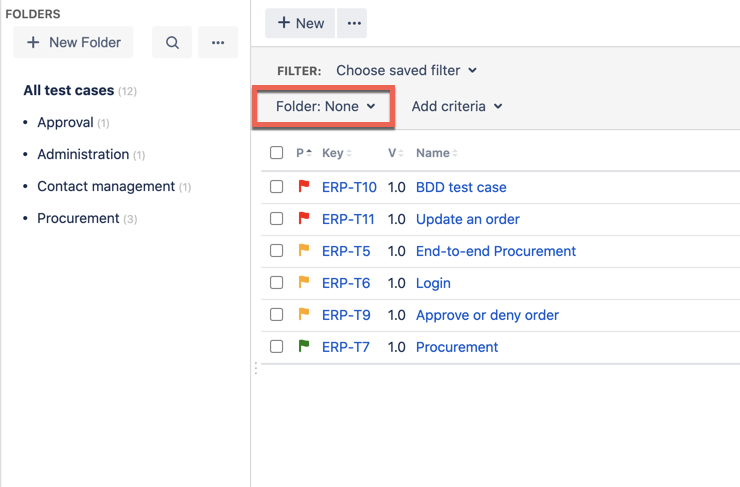Select the checkbox for ERP-T6 Login

pos(277,283)
